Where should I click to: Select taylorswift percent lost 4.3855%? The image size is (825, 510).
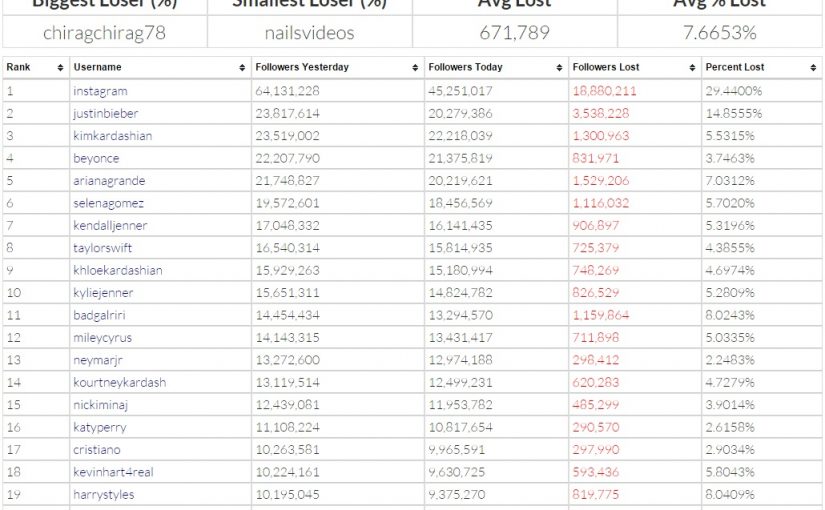point(730,248)
